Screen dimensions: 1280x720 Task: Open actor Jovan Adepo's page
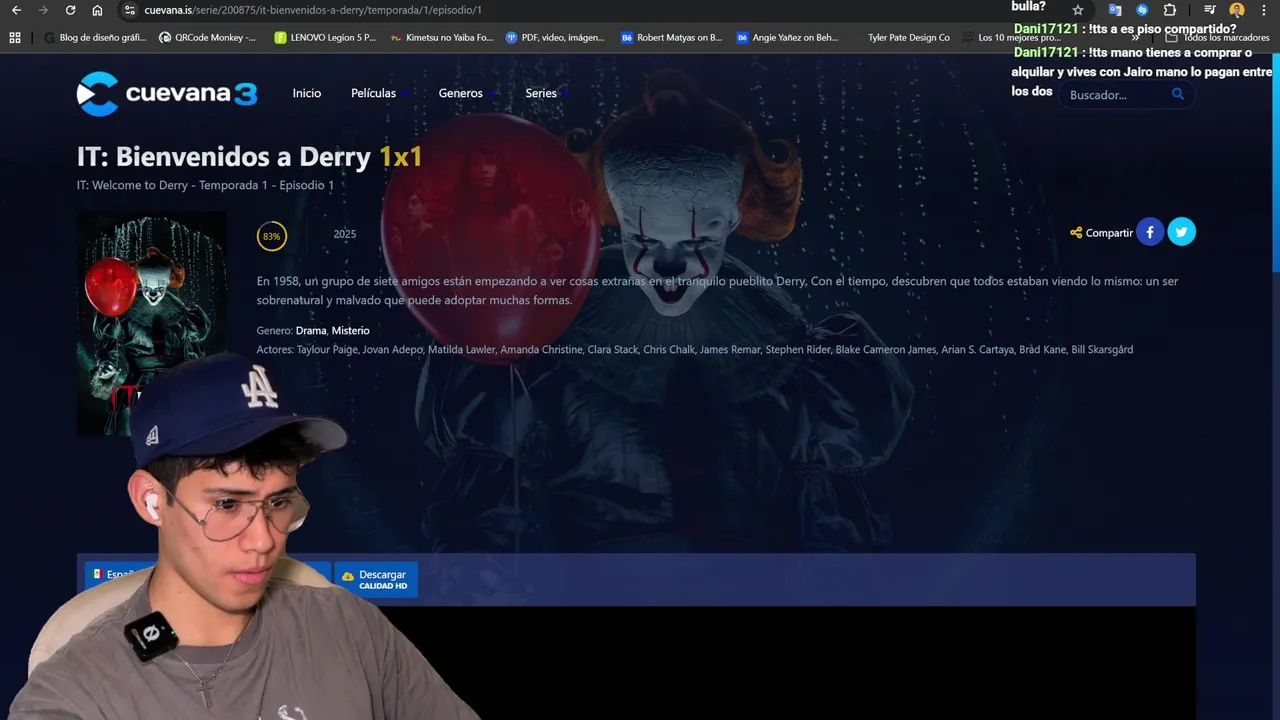click(x=392, y=350)
